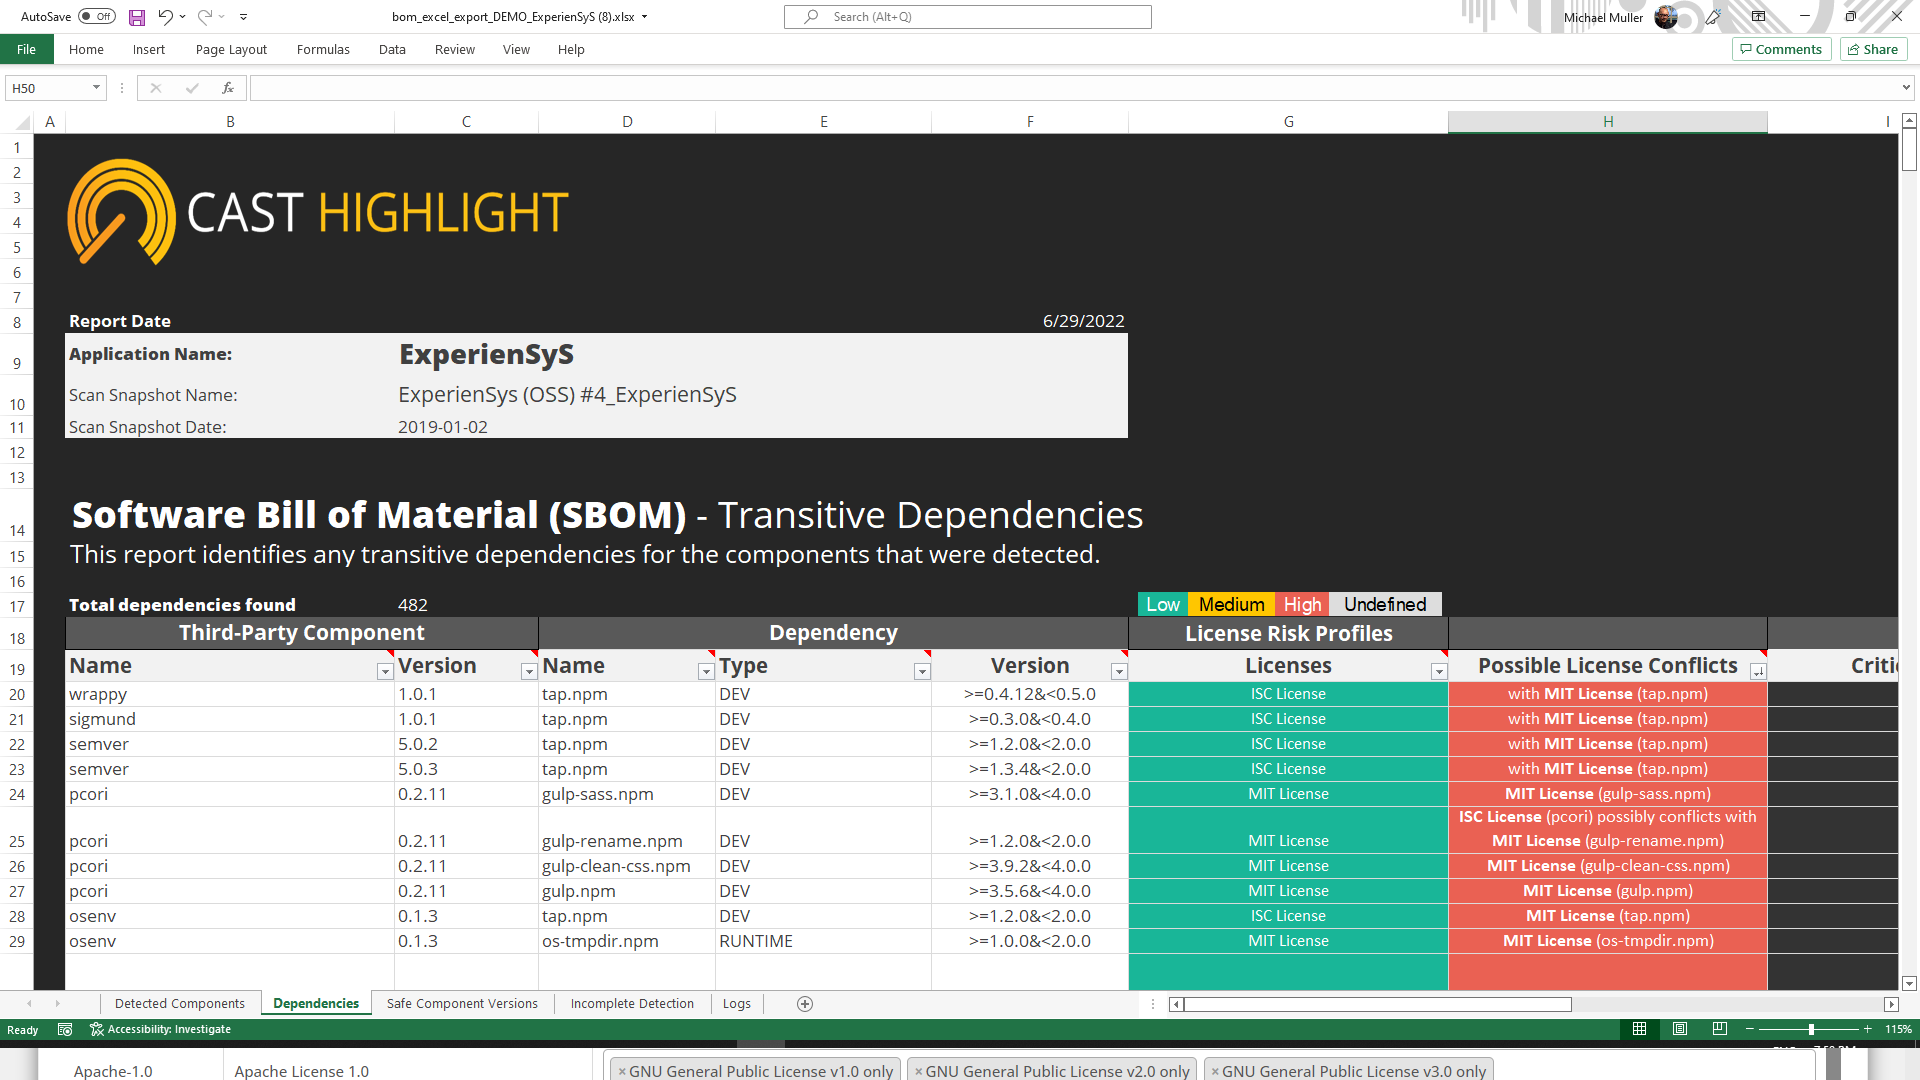Switch to Logs sheet tab
The width and height of the screenshot is (1920, 1080).
pyautogui.click(x=737, y=1003)
